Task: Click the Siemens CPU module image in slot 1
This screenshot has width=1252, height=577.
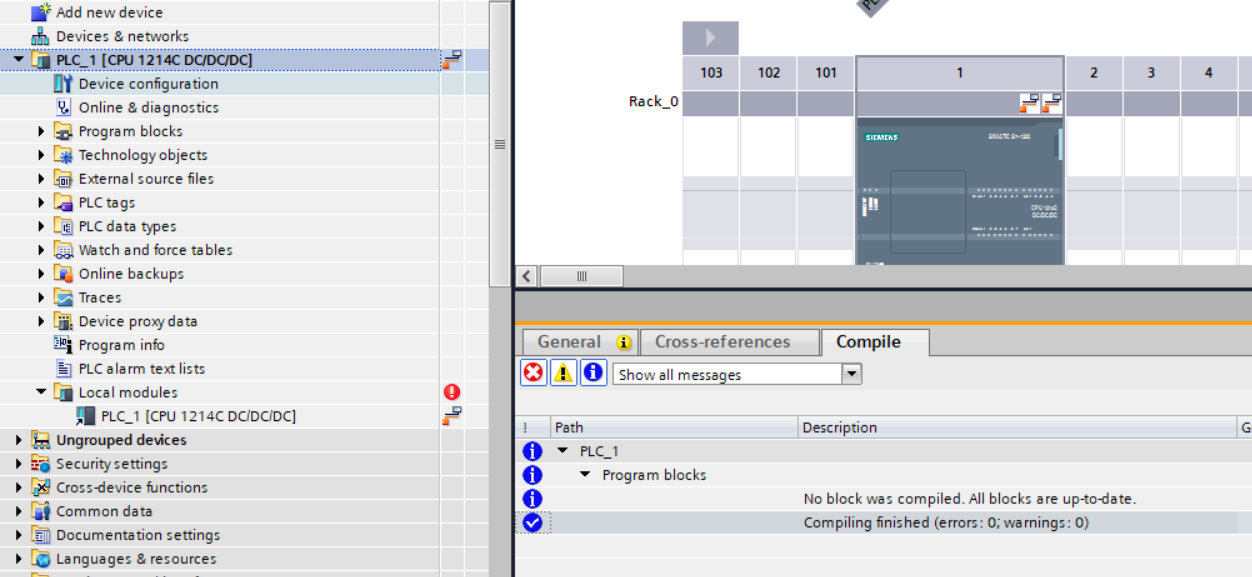Action: pyautogui.click(x=960, y=192)
